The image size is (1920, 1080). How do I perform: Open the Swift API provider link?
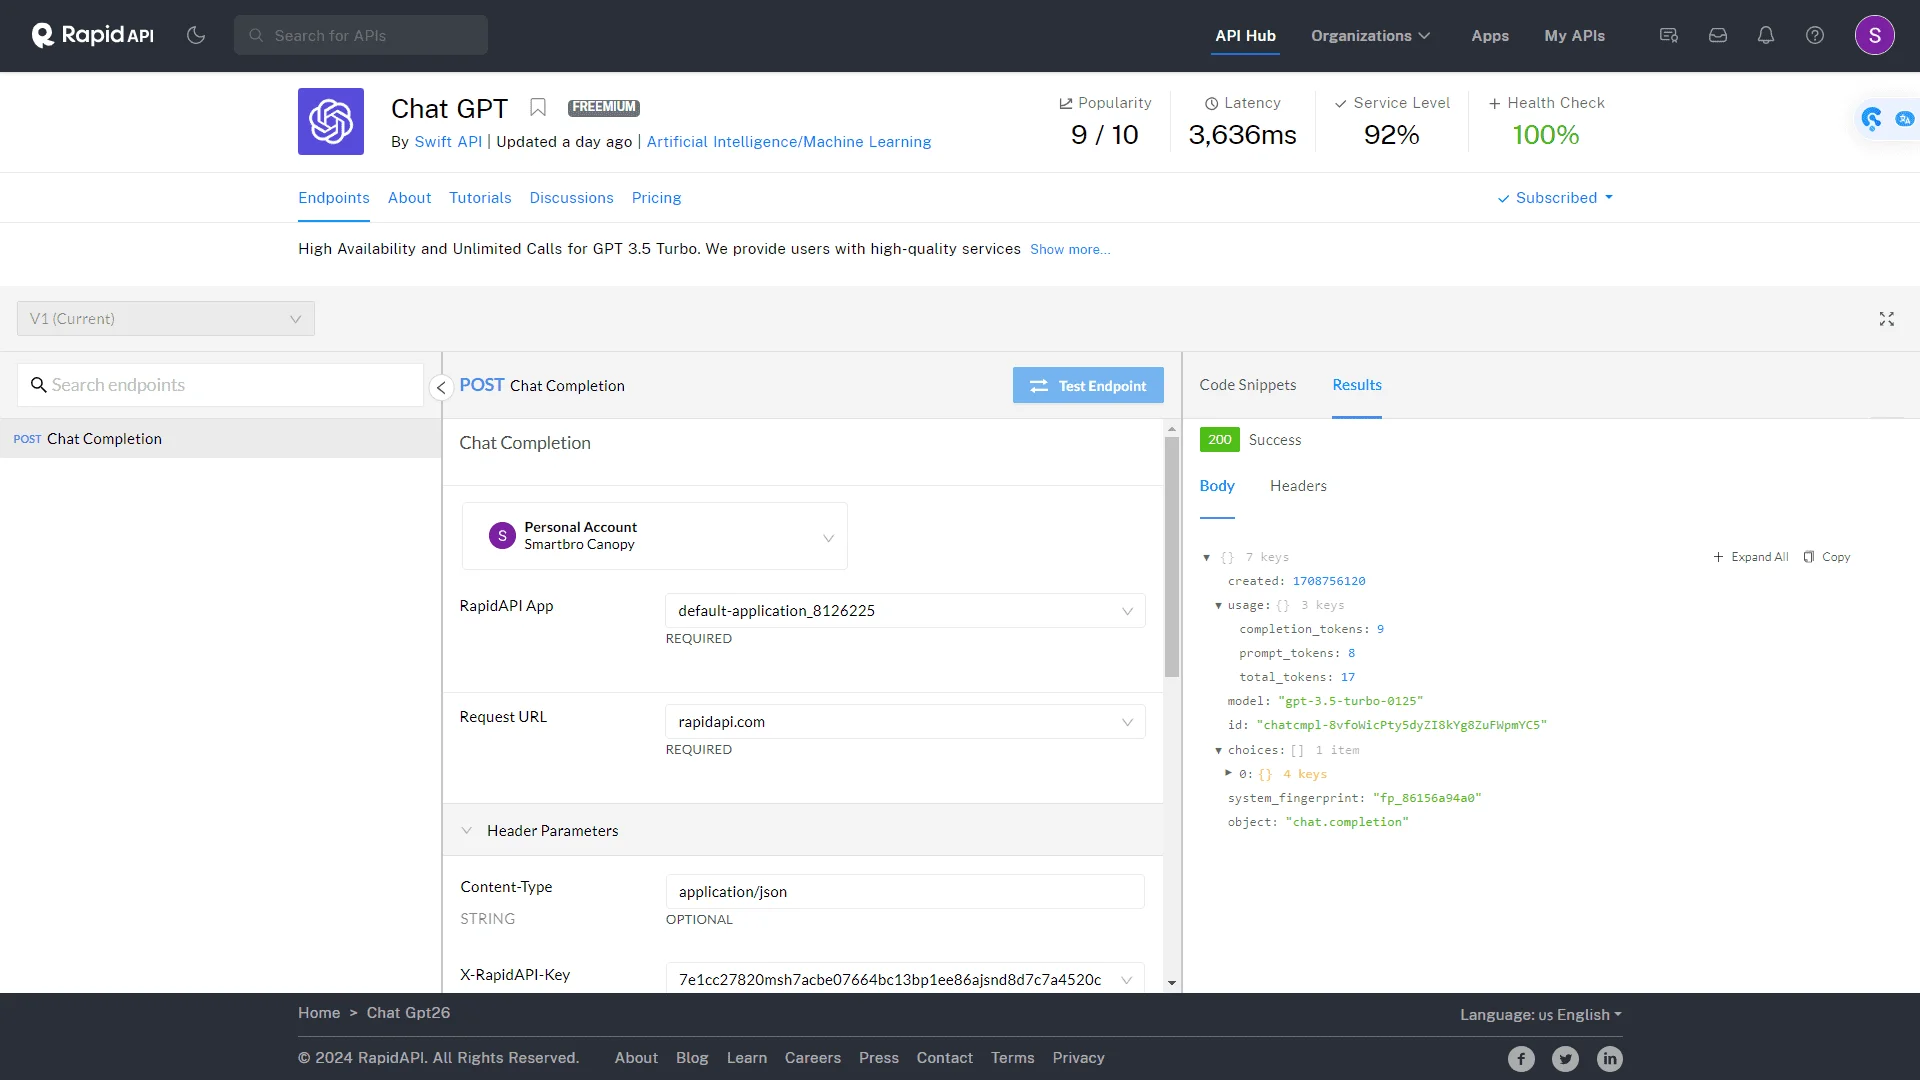[x=448, y=142]
